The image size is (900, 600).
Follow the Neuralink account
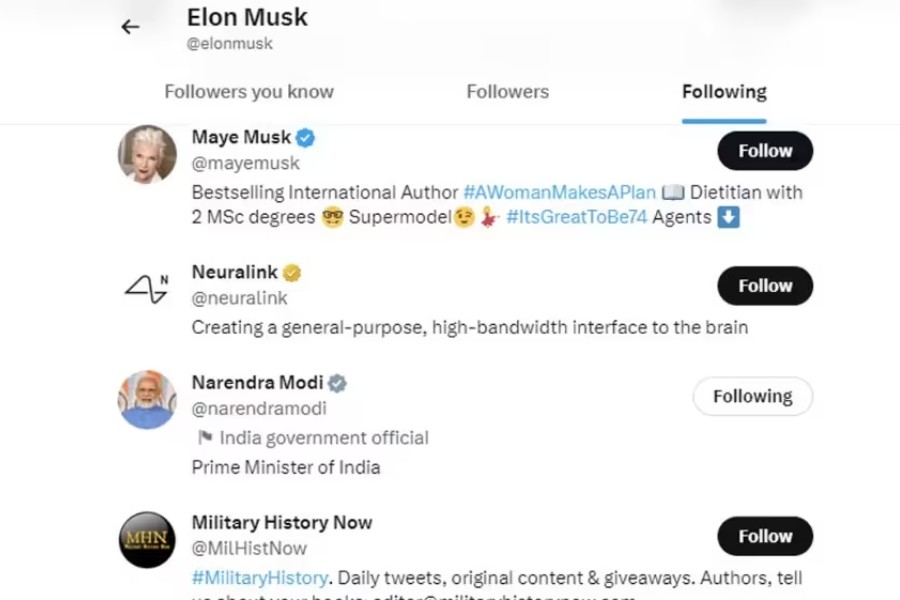(x=764, y=285)
